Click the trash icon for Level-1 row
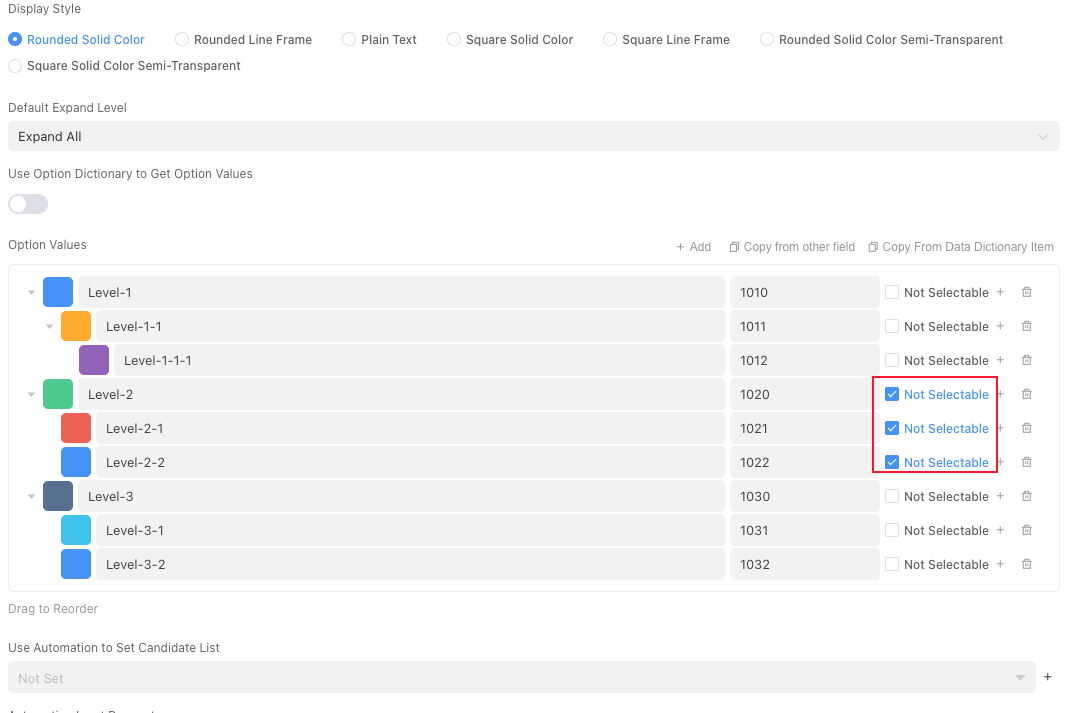This screenshot has width=1074, height=713. [1026, 292]
